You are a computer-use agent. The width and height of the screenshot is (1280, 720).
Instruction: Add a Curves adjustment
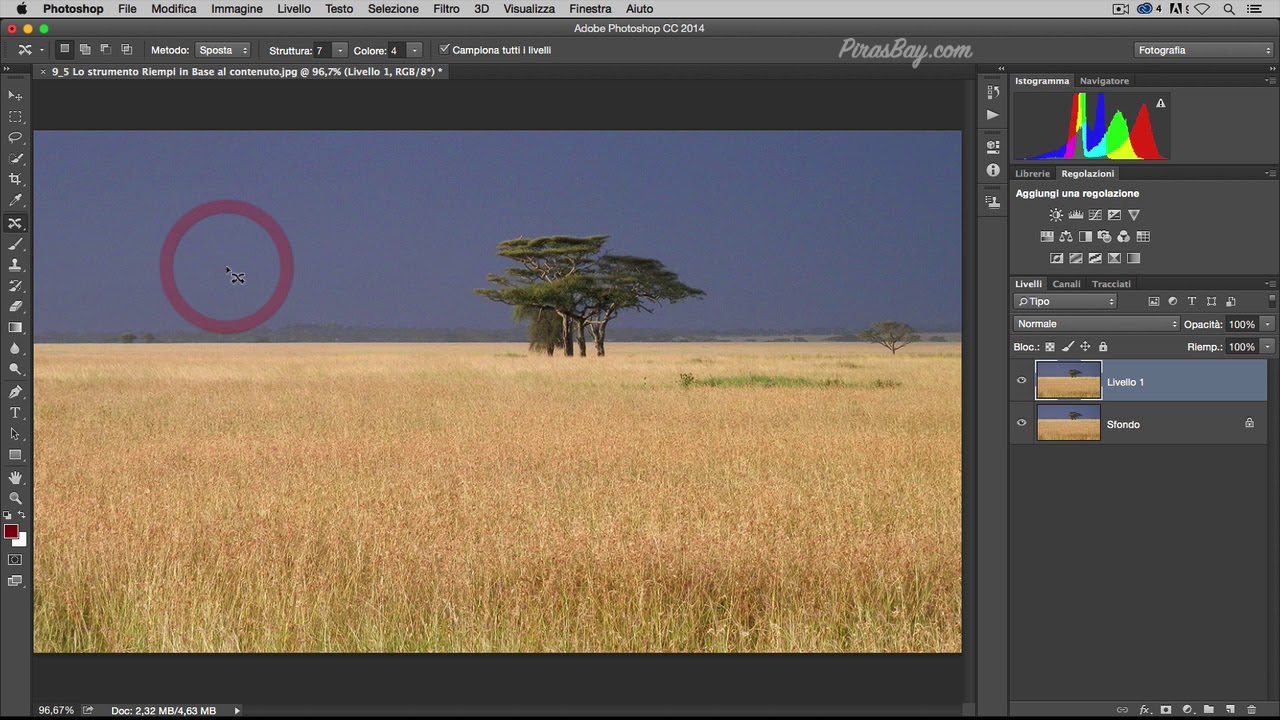1095,215
